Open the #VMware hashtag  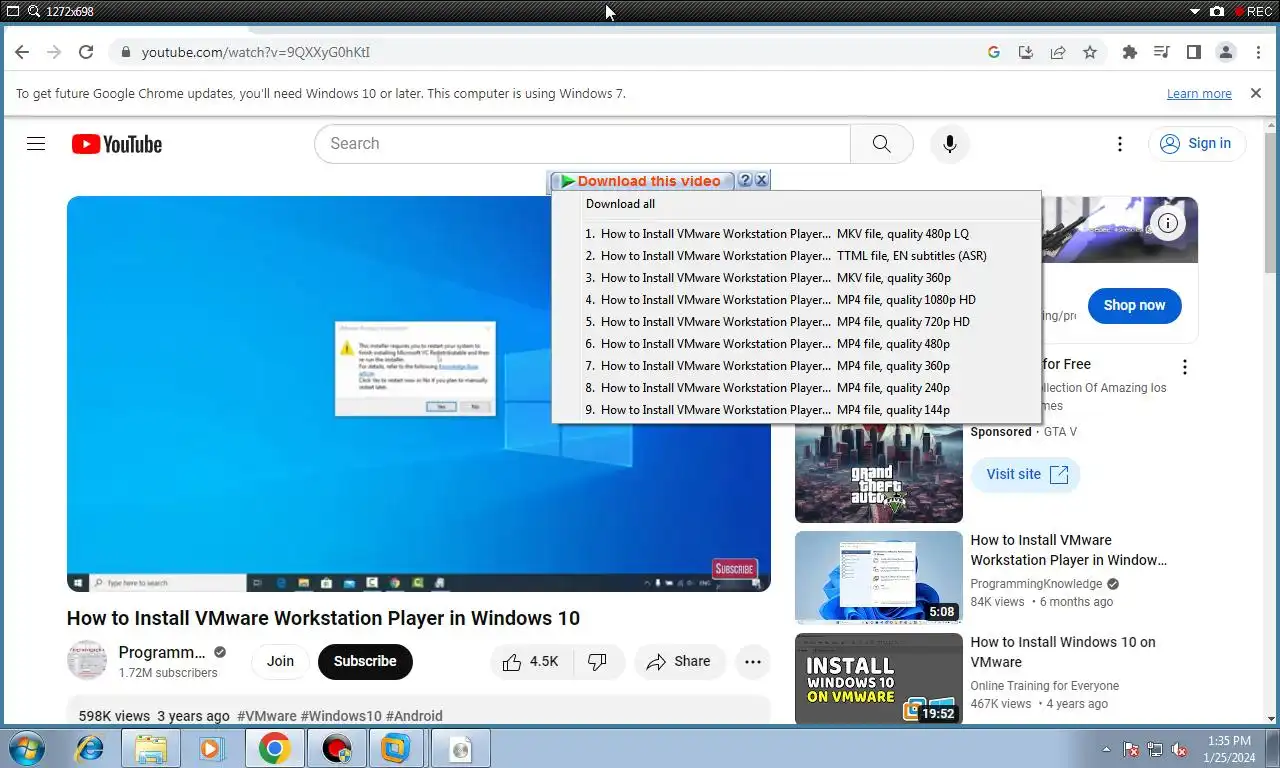pyautogui.click(x=267, y=716)
